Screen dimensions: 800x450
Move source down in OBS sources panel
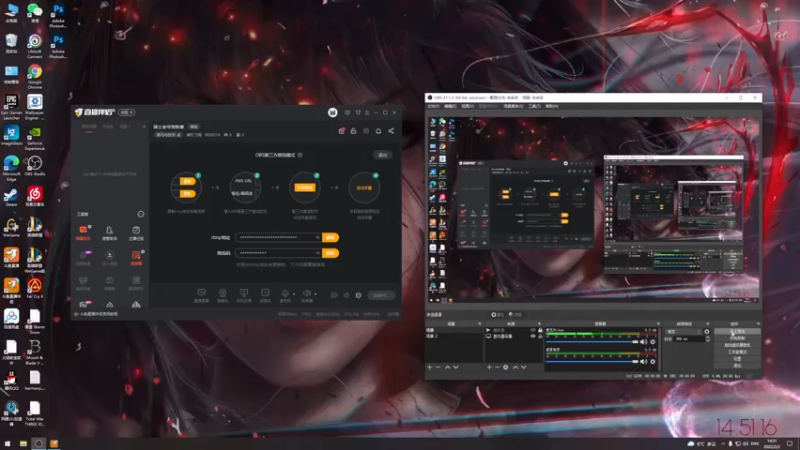523,367
